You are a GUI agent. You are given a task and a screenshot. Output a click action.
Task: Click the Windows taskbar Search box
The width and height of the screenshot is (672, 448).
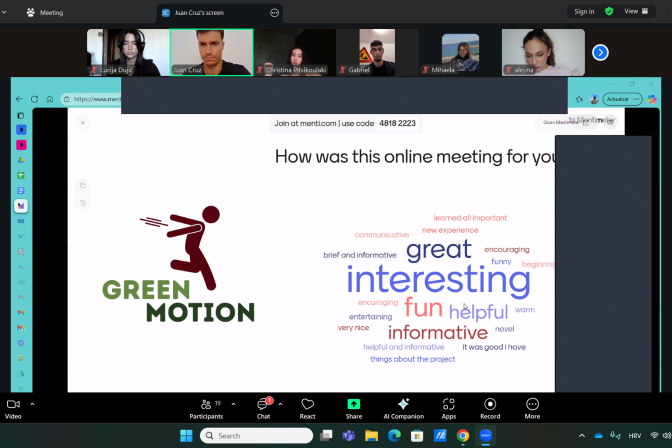pos(256,436)
